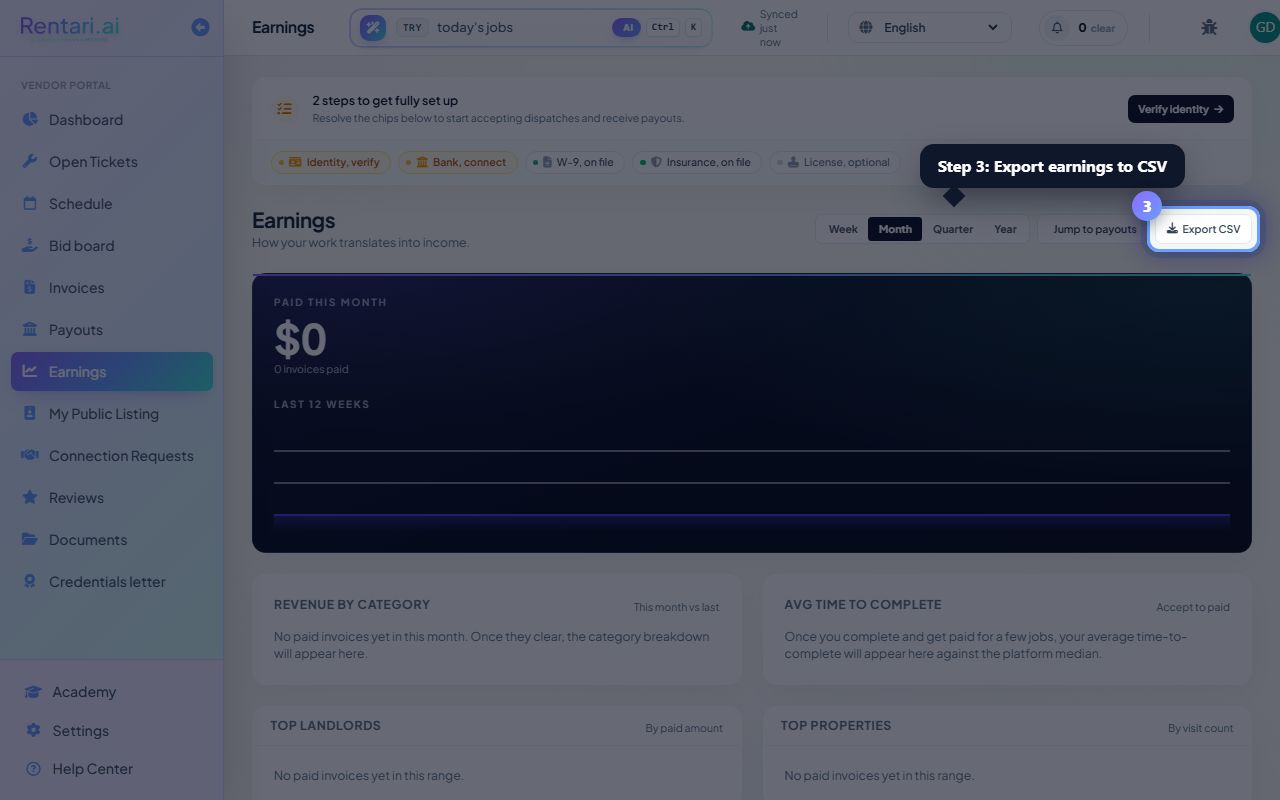Click the clear notifications label
The image size is (1280, 800).
click(1103, 28)
